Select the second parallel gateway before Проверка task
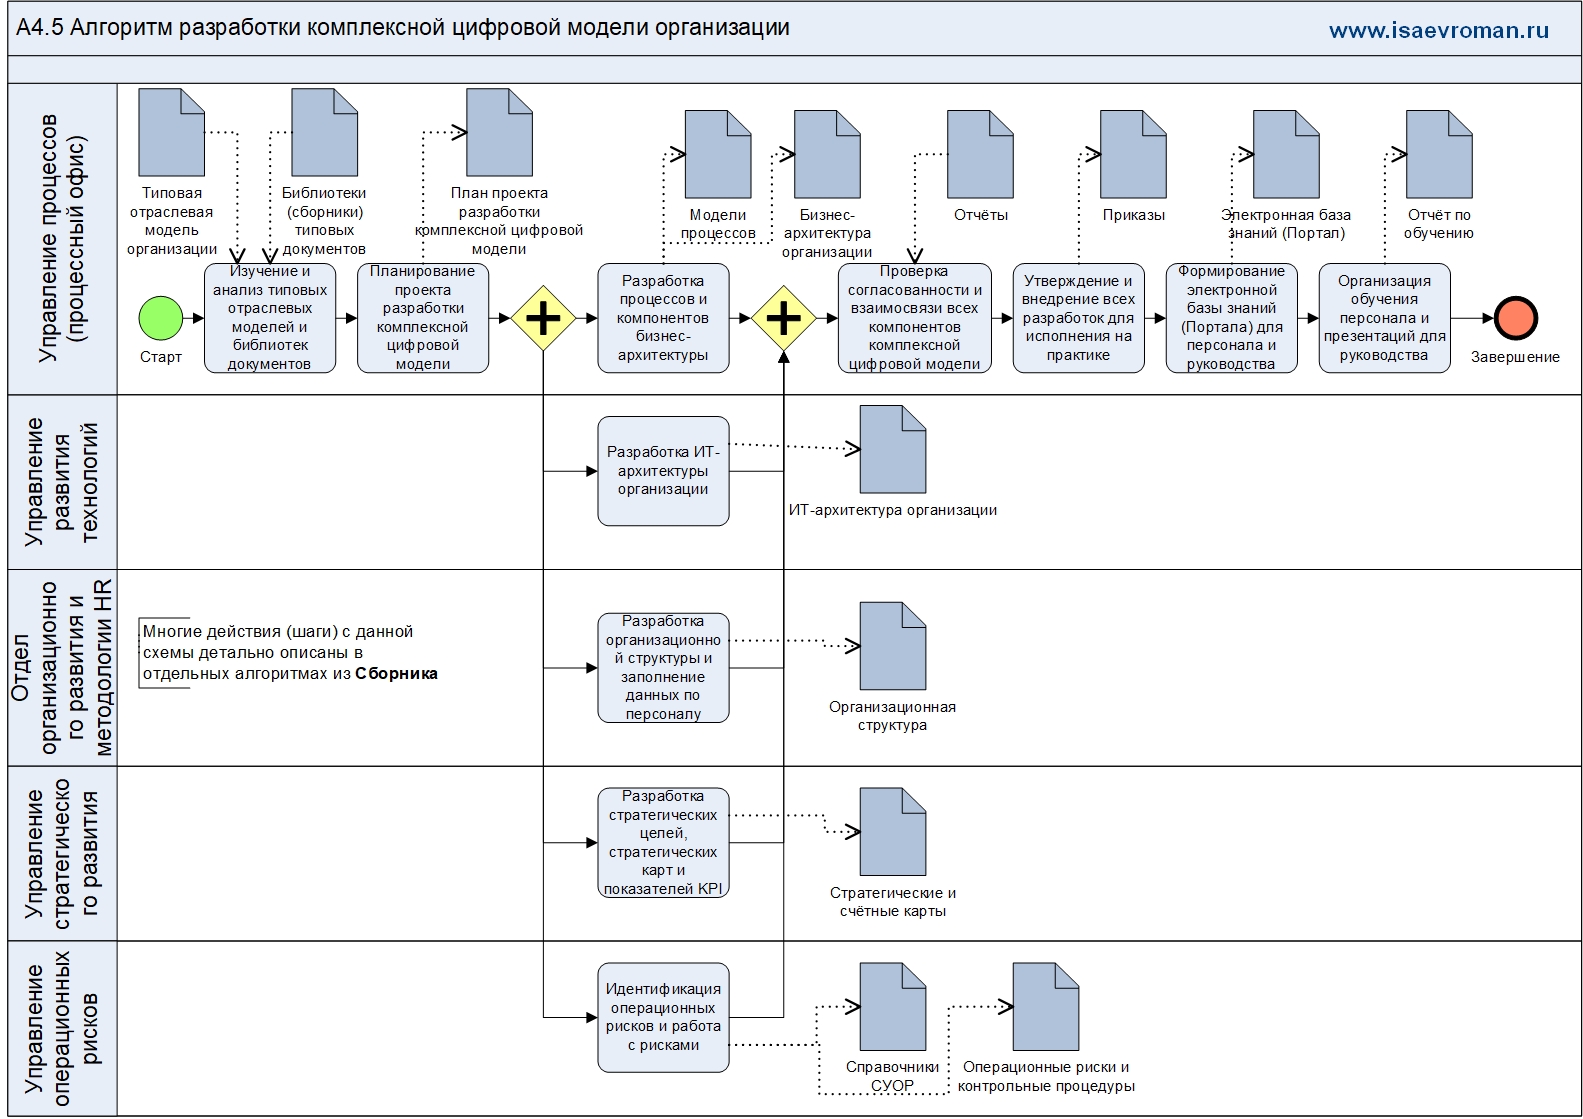This screenshot has width=1583, height=1119. coord(783,318)
